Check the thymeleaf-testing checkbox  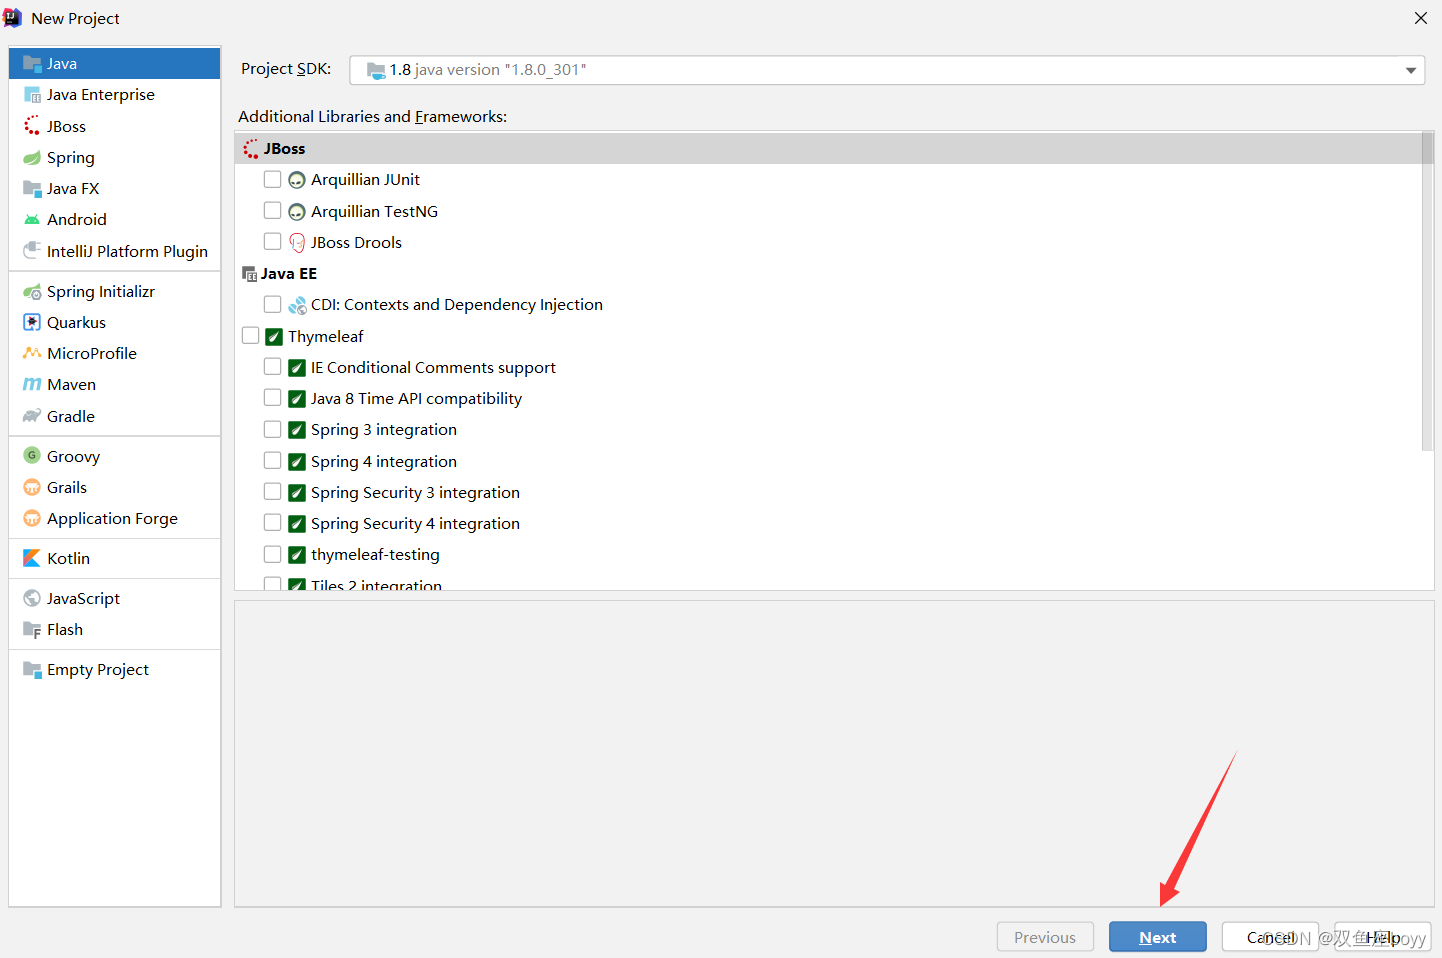pos(272,553)
